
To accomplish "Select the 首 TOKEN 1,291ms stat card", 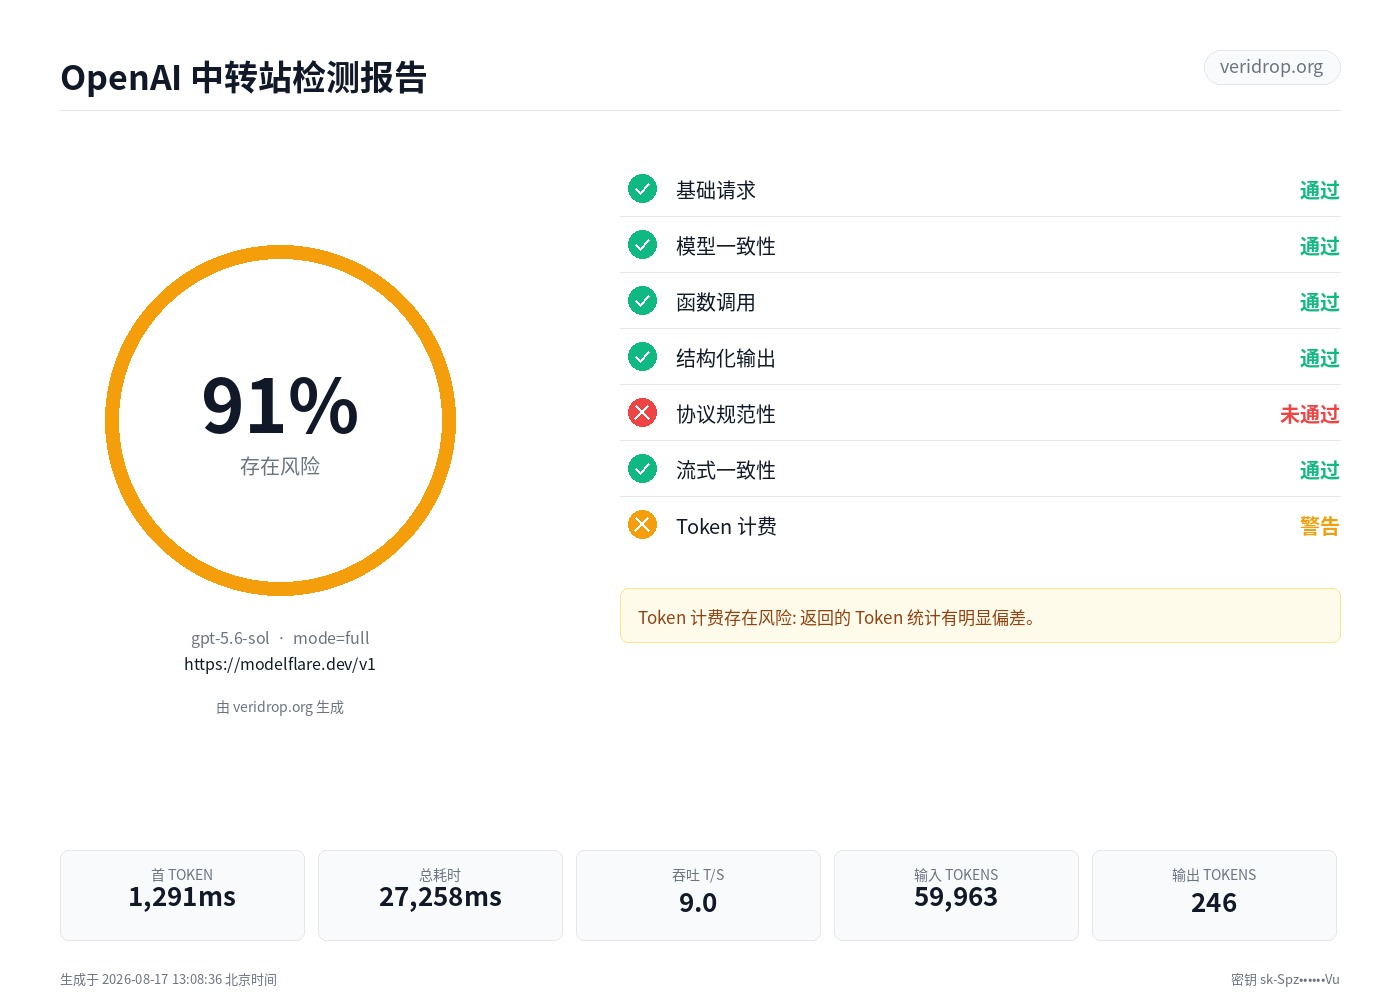I will click(182, 895).
